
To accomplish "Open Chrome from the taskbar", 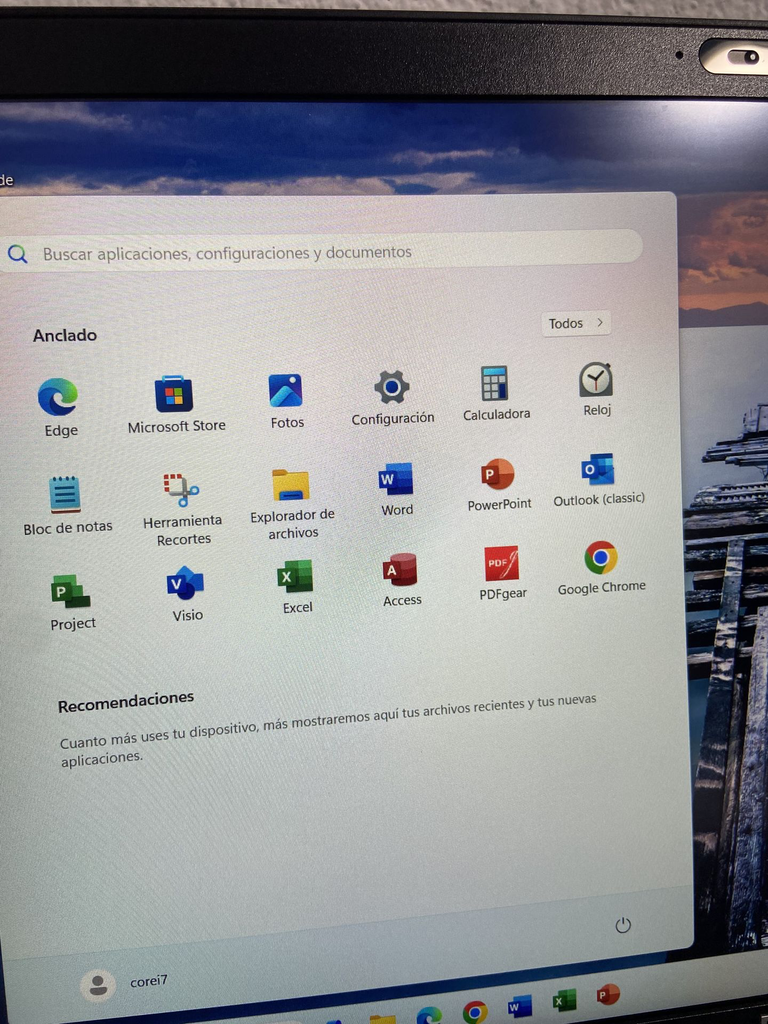I will click(475, 1012).
